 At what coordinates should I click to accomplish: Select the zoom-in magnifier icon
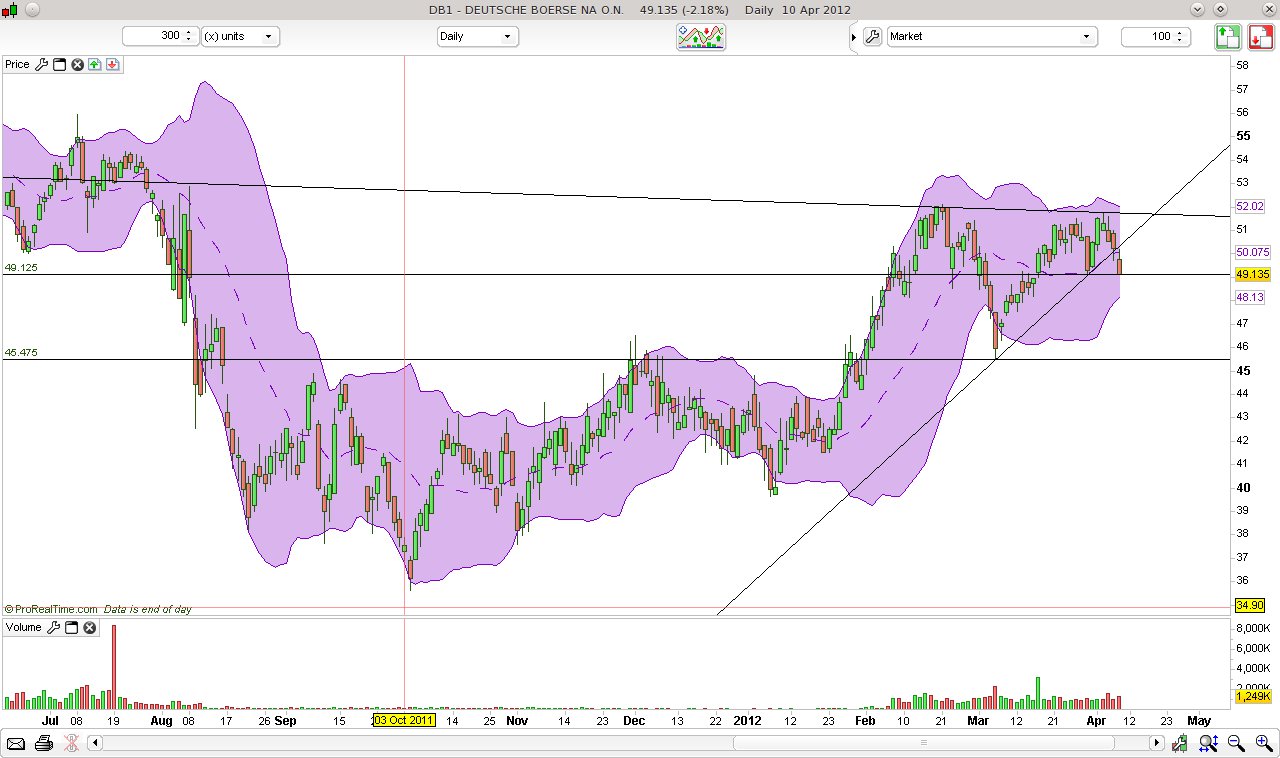1263,743
